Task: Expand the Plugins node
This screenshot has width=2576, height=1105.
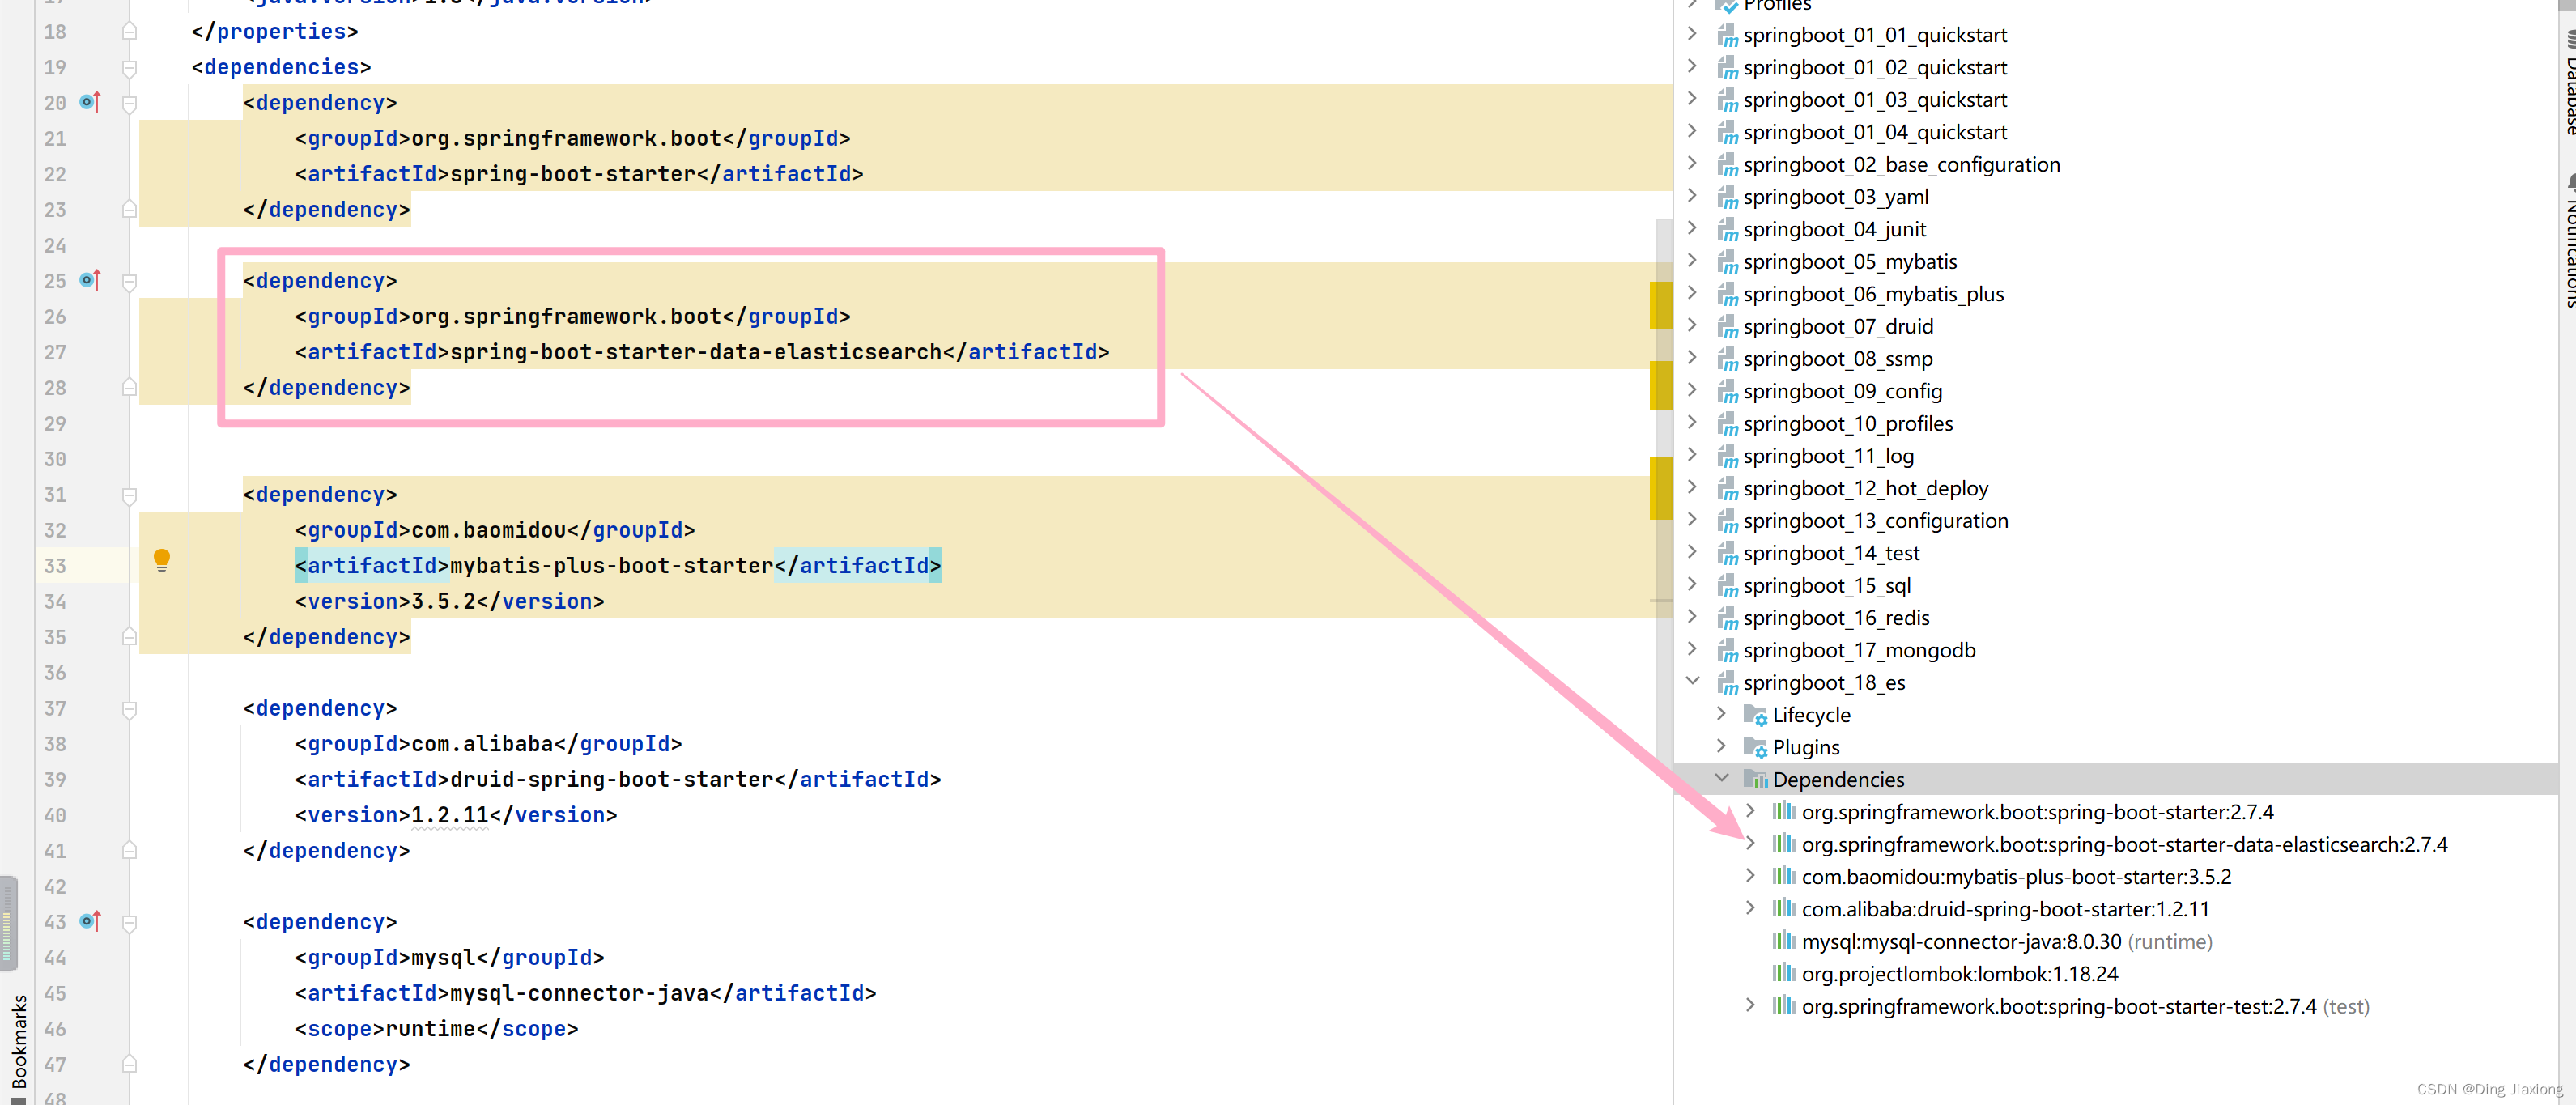Action: click(x=1721, y=745)
